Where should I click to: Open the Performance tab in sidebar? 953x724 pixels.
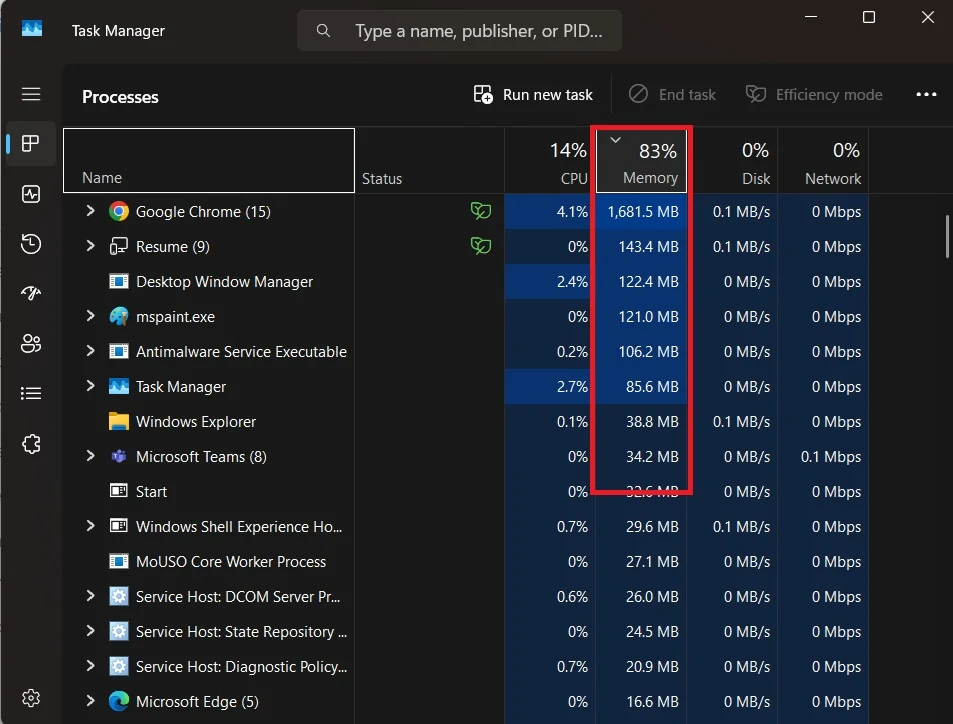(x=31, y=194)
